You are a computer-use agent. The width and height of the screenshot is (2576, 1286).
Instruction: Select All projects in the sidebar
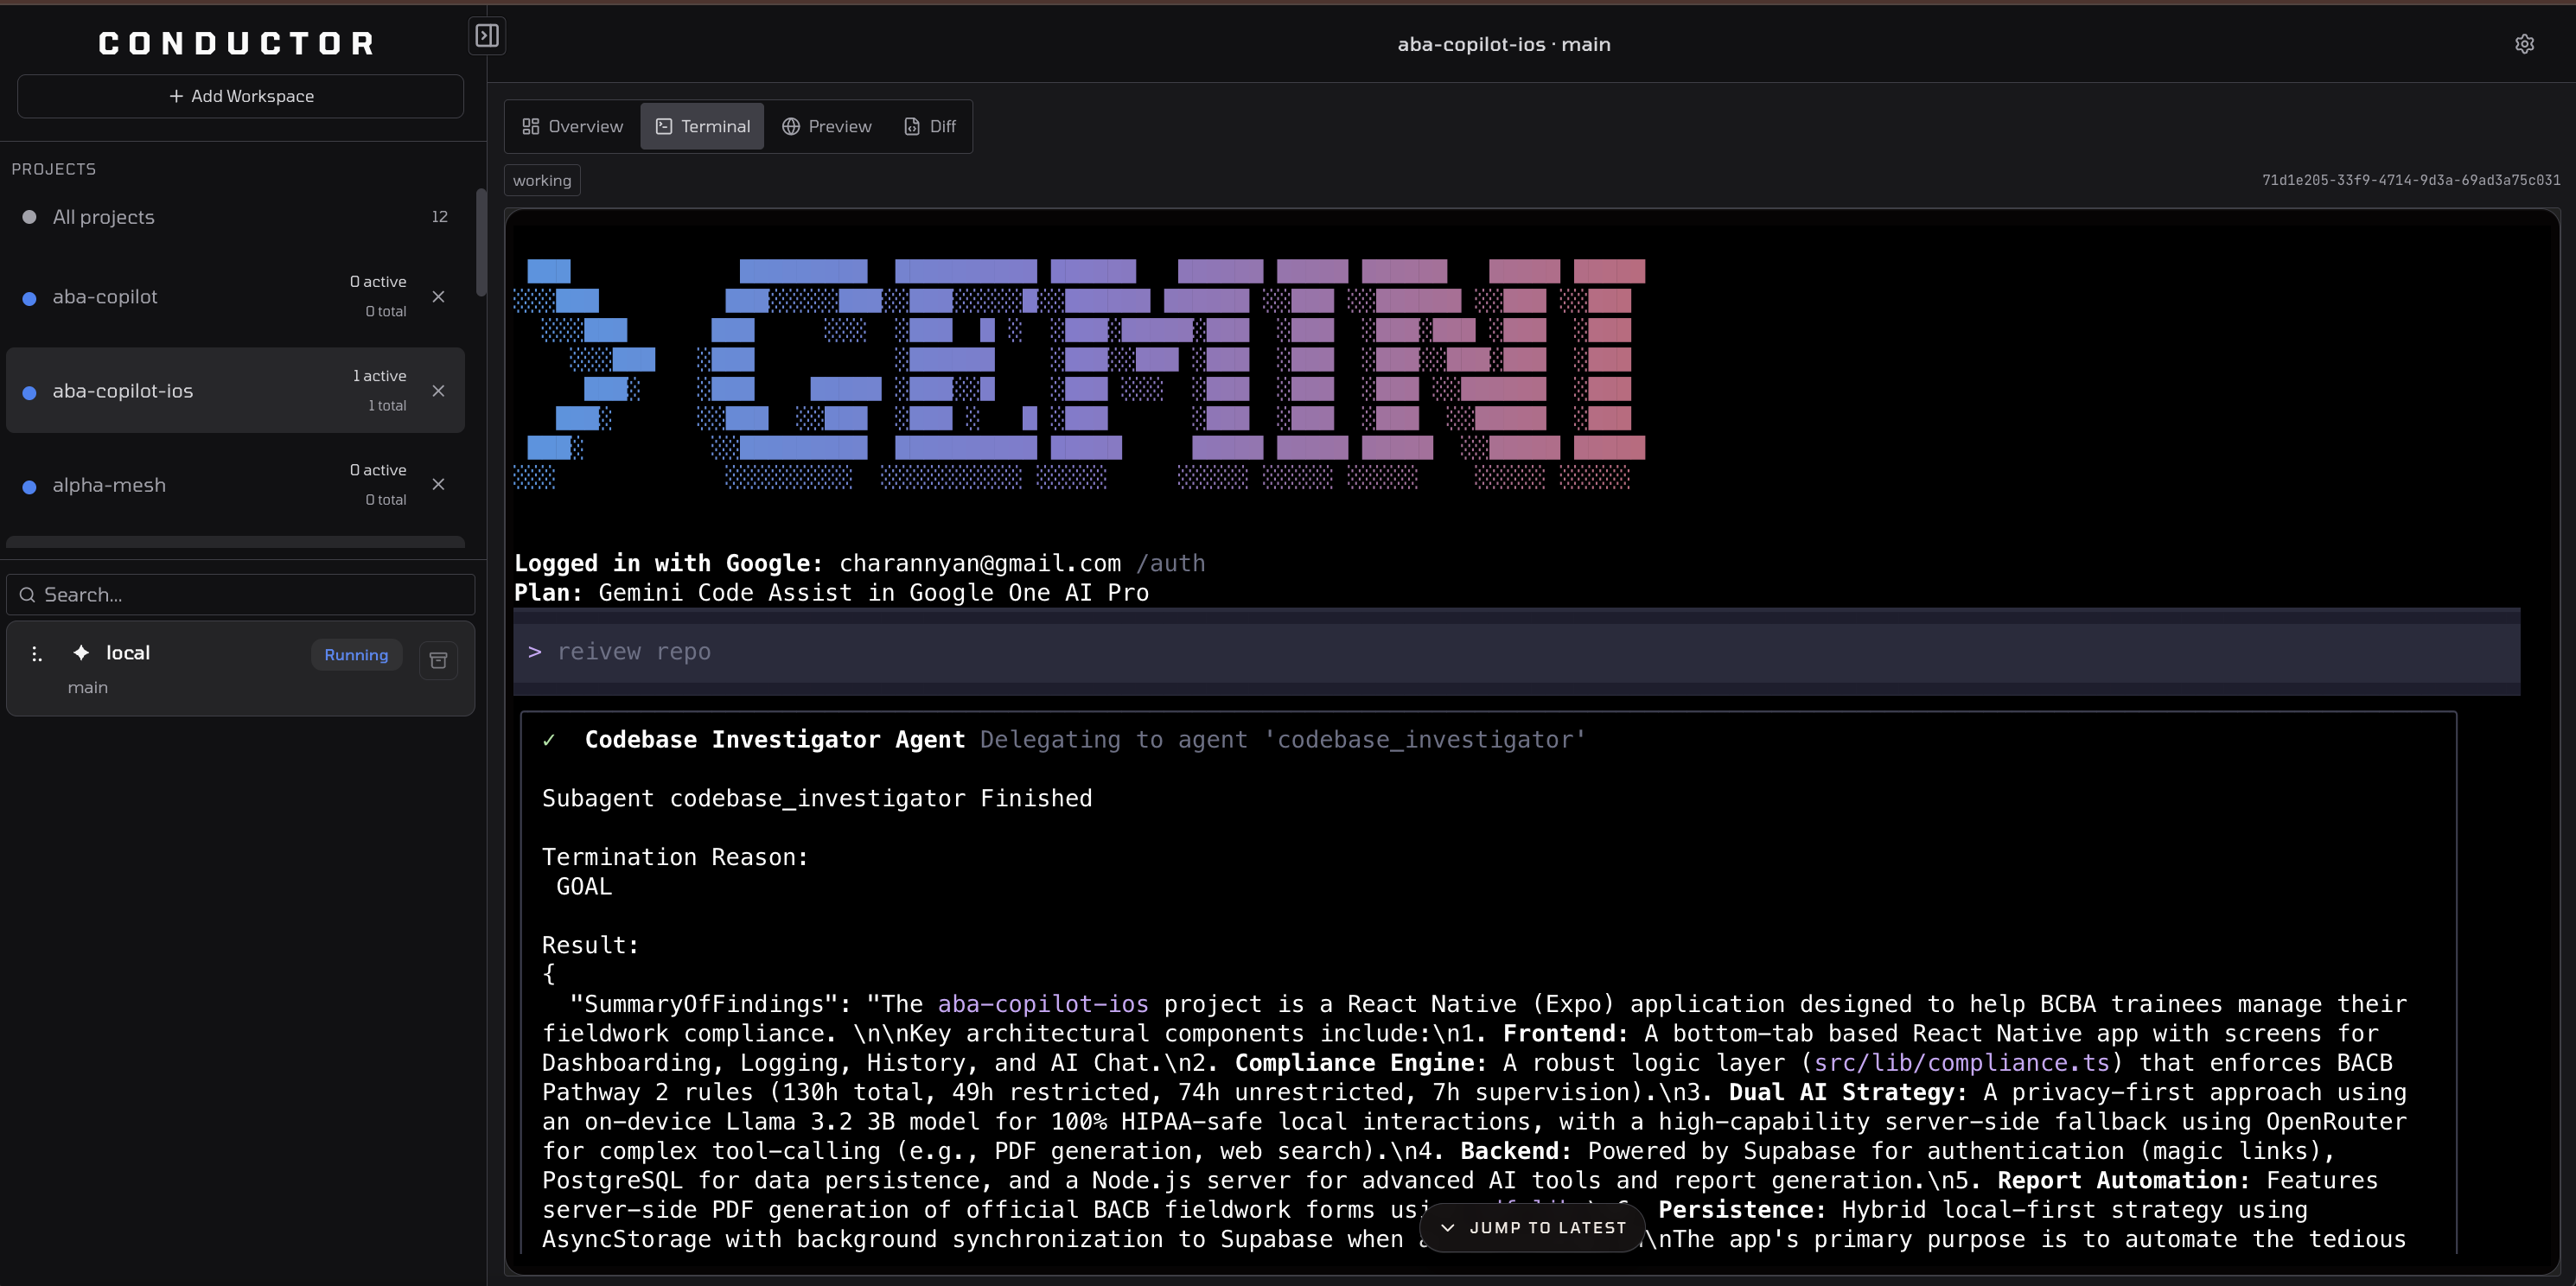coord(104,217)
